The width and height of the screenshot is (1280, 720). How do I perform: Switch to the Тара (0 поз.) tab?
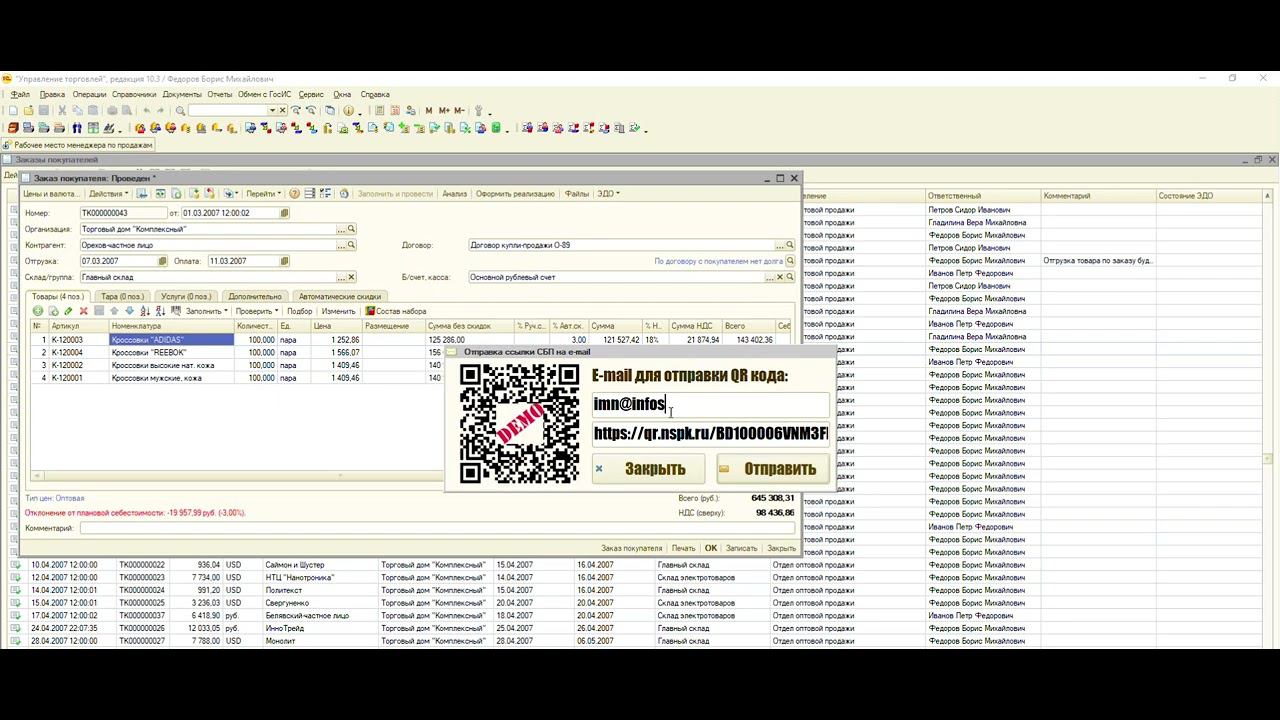point(122,296)
